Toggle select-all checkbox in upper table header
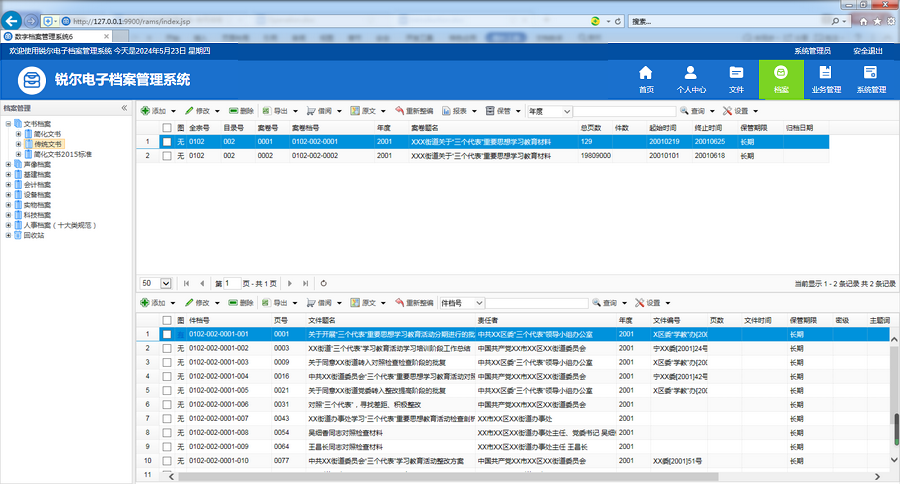The image size is (900, 484). tap(167, 128)
